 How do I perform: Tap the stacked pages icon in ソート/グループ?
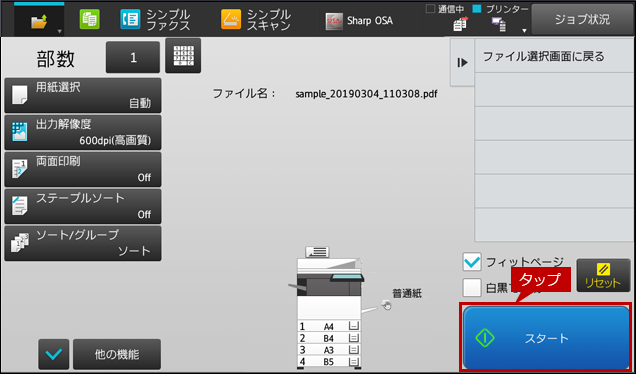pos(19,243)
